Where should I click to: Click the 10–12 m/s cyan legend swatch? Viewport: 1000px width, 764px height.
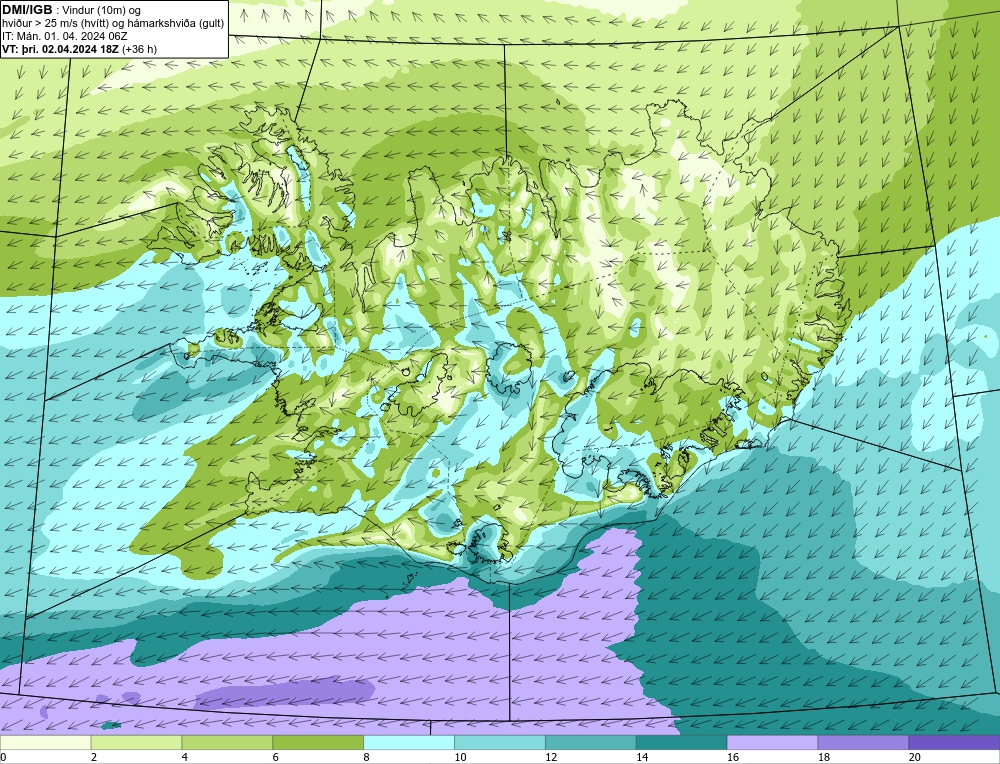499,742
